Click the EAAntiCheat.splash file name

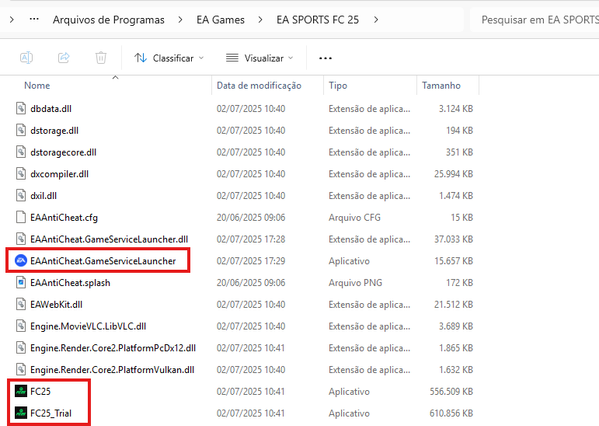[x=70, y=283]
